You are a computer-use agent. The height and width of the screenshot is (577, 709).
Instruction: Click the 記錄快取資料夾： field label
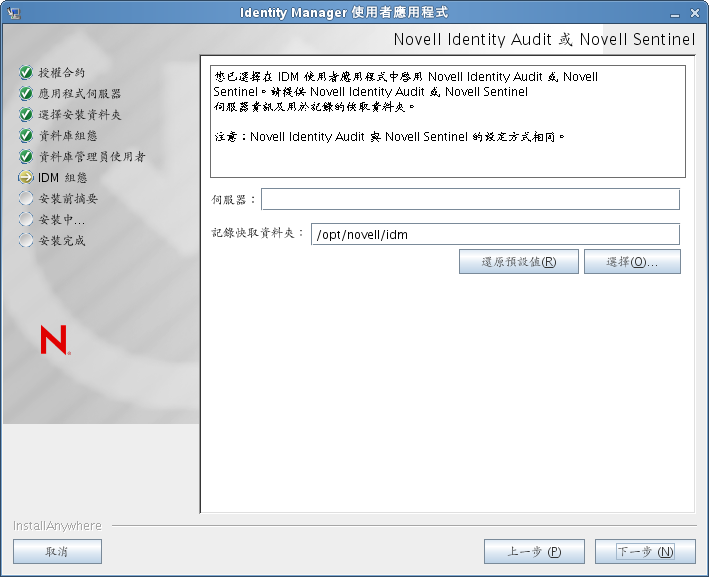258,233
